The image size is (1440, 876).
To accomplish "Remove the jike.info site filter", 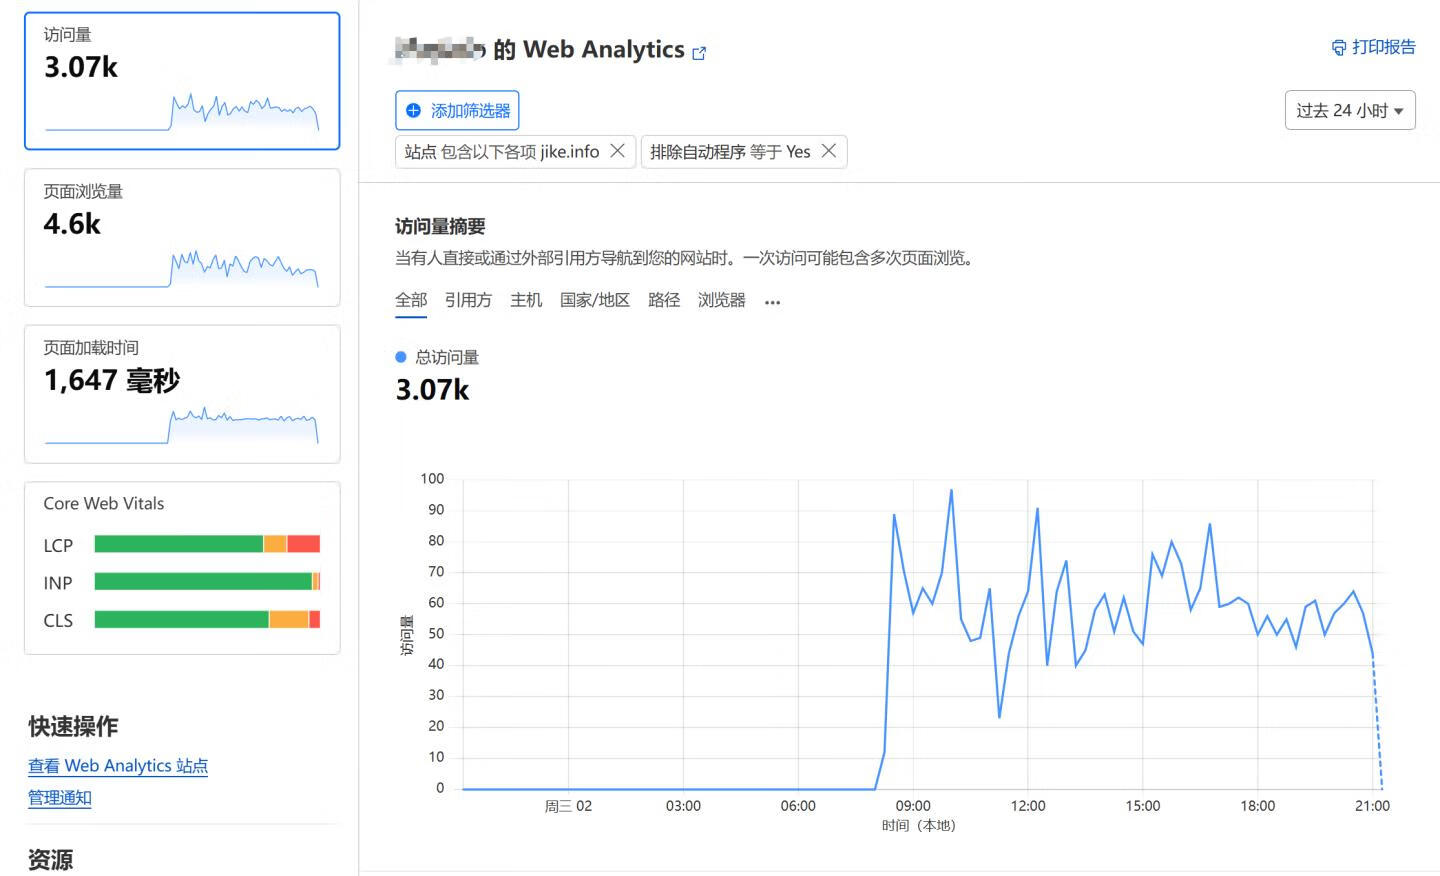I will (618, 151).
